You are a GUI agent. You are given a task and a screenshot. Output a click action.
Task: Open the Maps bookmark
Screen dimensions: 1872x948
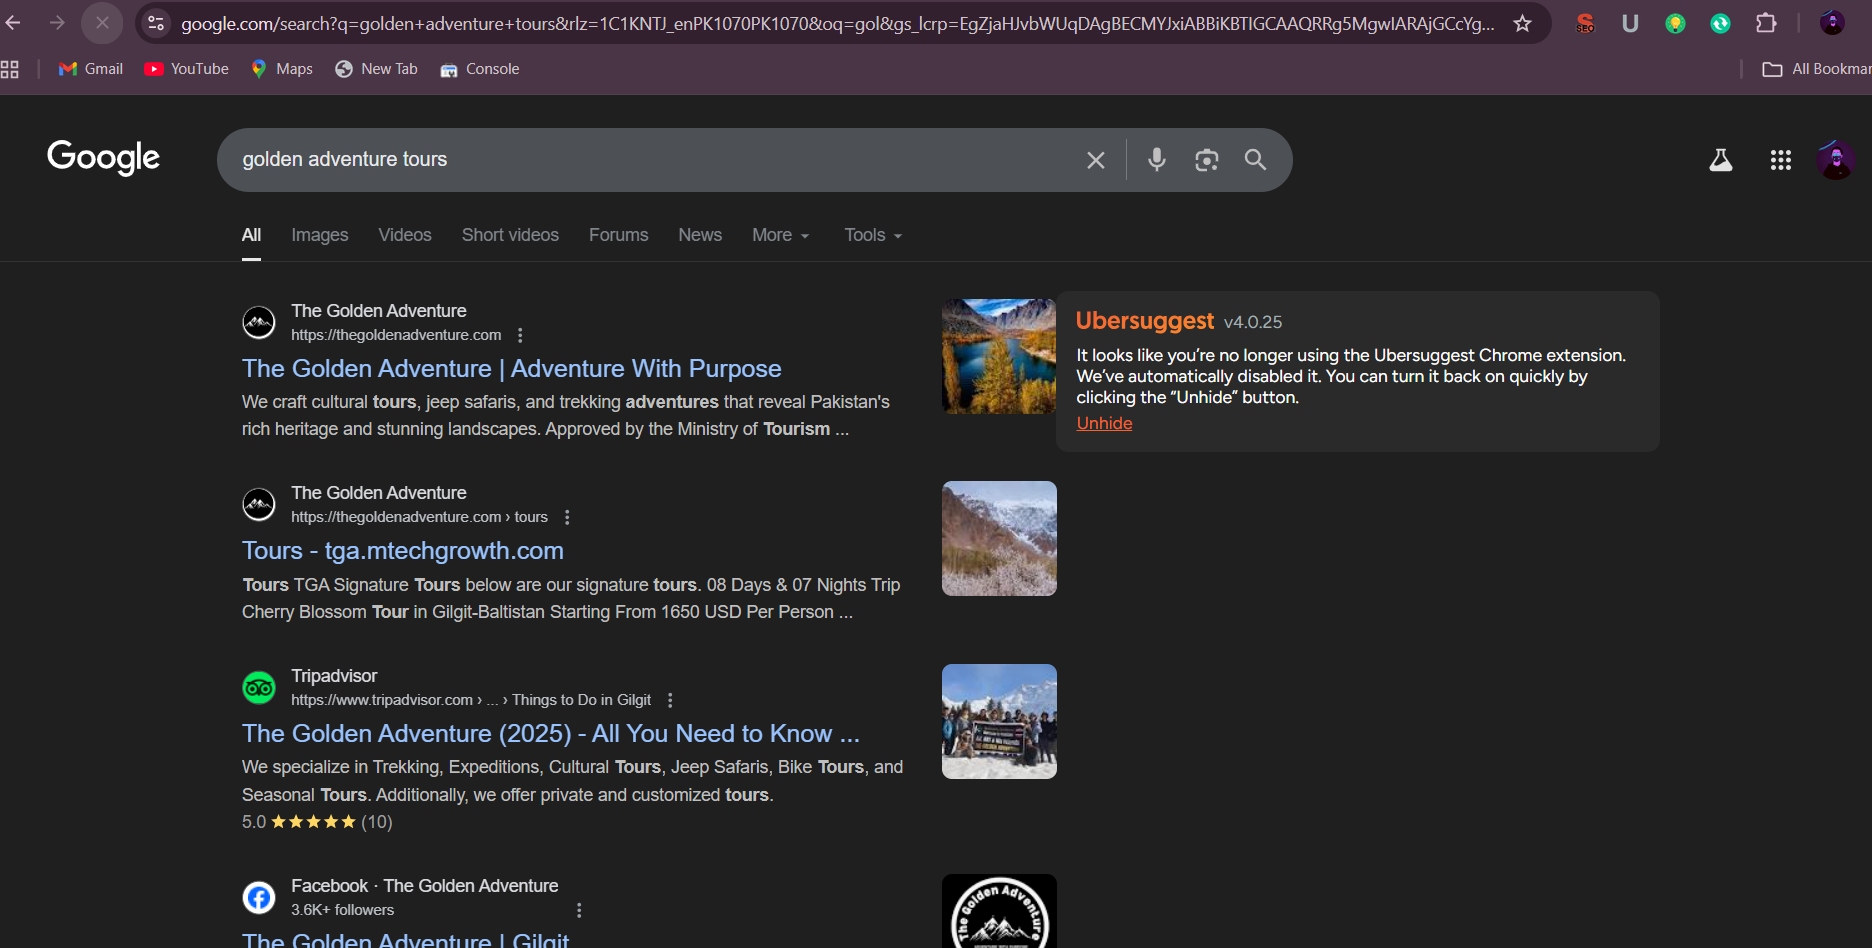(x=282, y=69)
